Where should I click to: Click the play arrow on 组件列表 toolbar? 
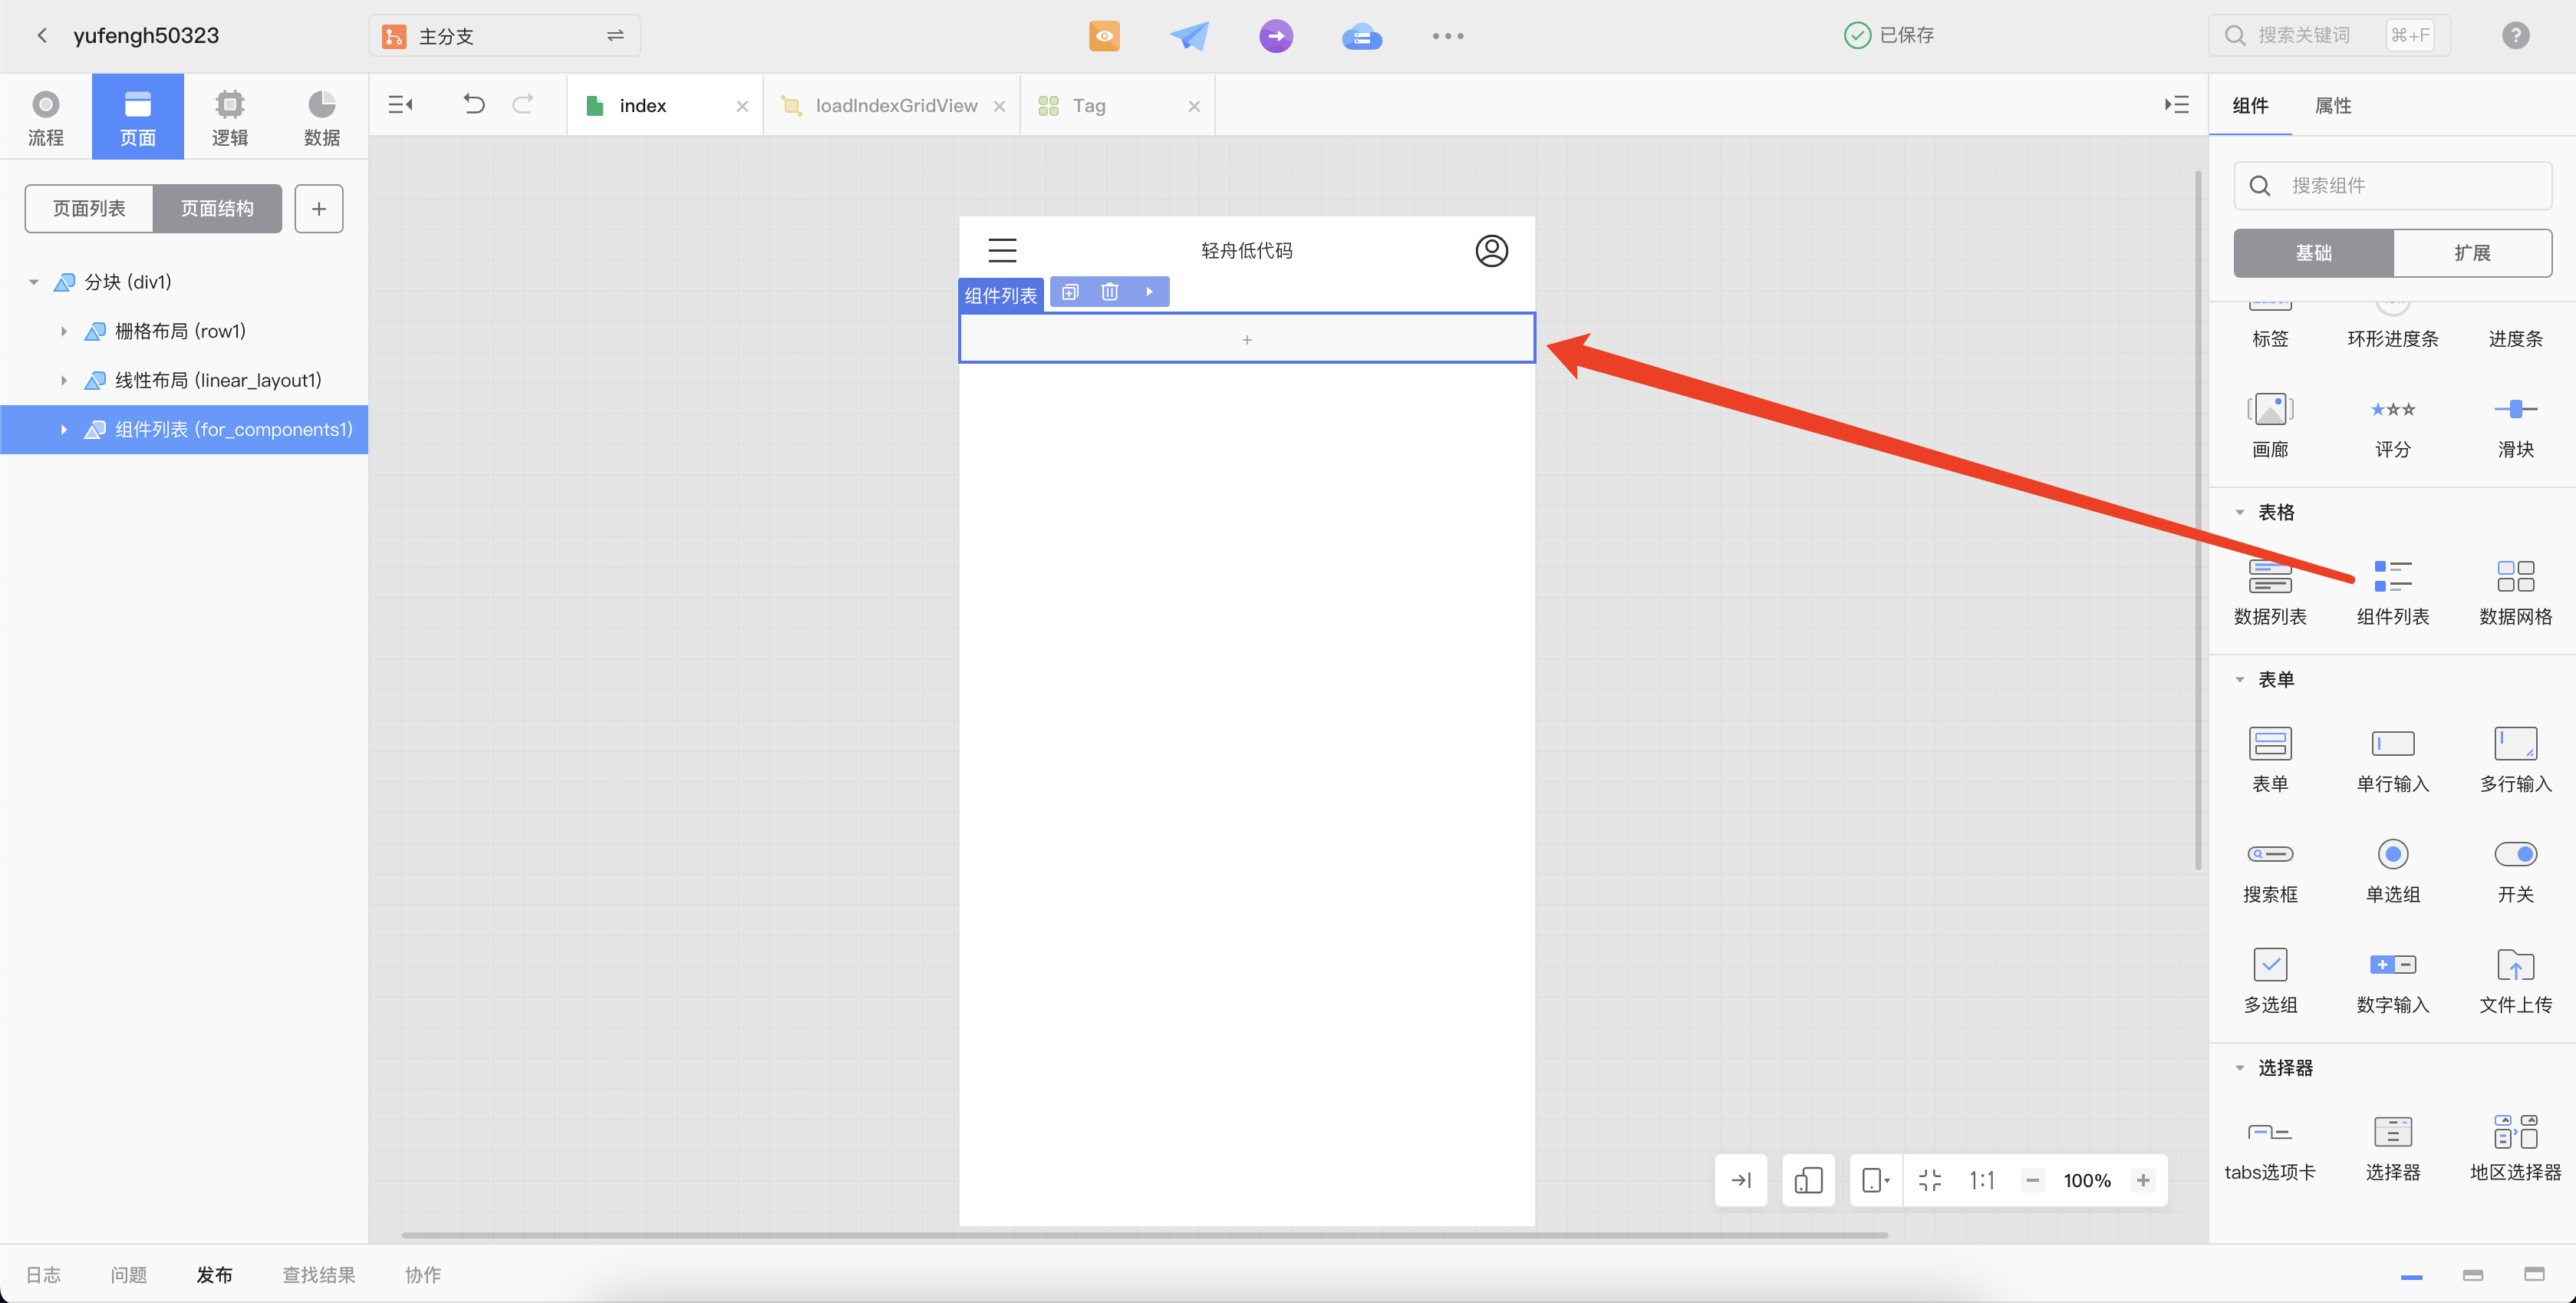pos(1149,292)
